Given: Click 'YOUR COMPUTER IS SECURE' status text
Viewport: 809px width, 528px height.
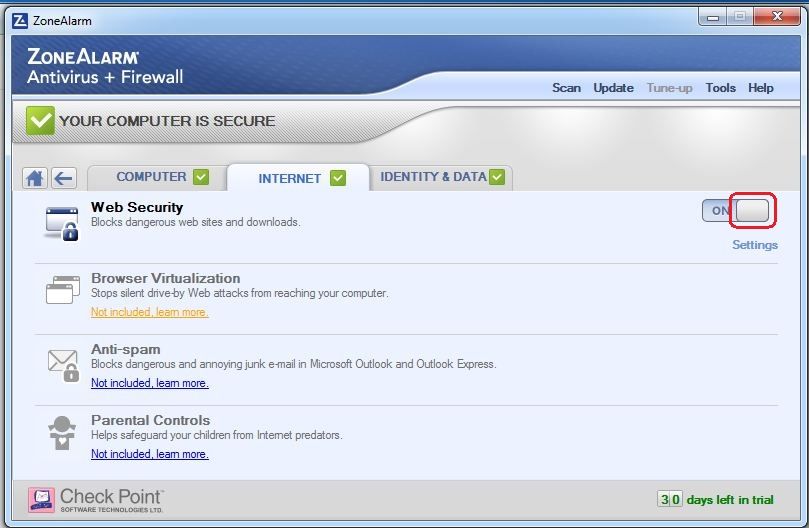Looking at the screenshot, I should (x=167, y=121).
